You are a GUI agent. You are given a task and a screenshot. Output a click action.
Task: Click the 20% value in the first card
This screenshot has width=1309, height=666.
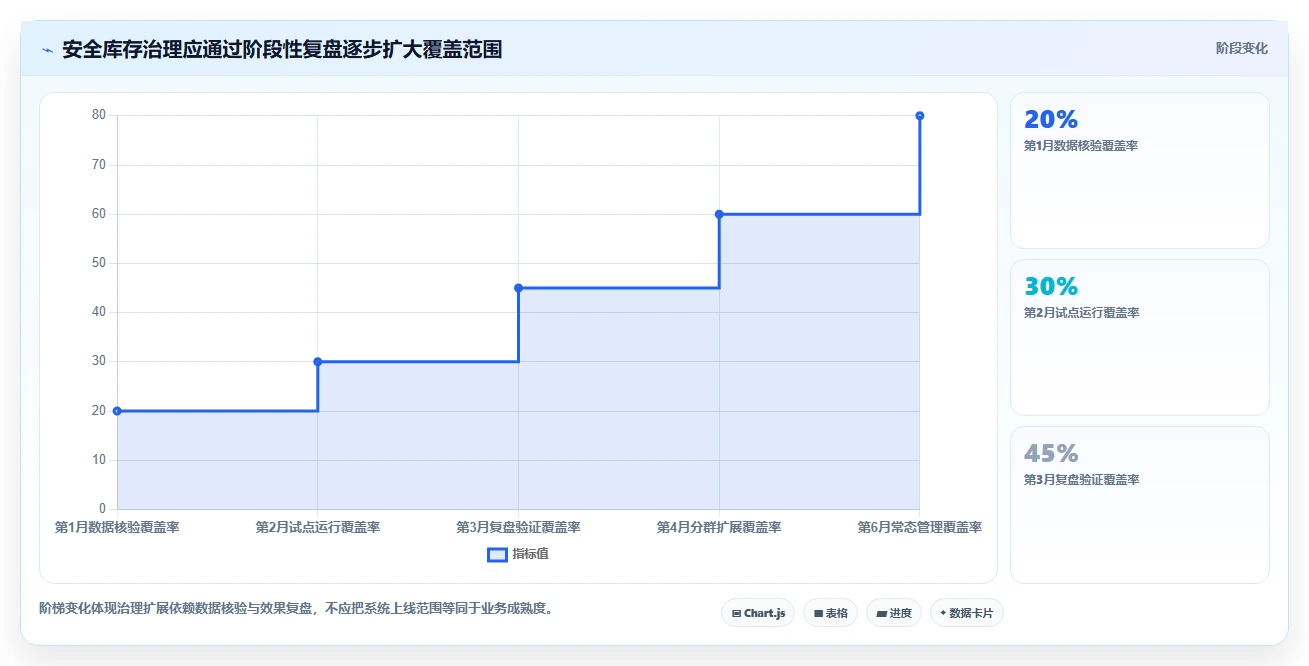[1051, 120]
